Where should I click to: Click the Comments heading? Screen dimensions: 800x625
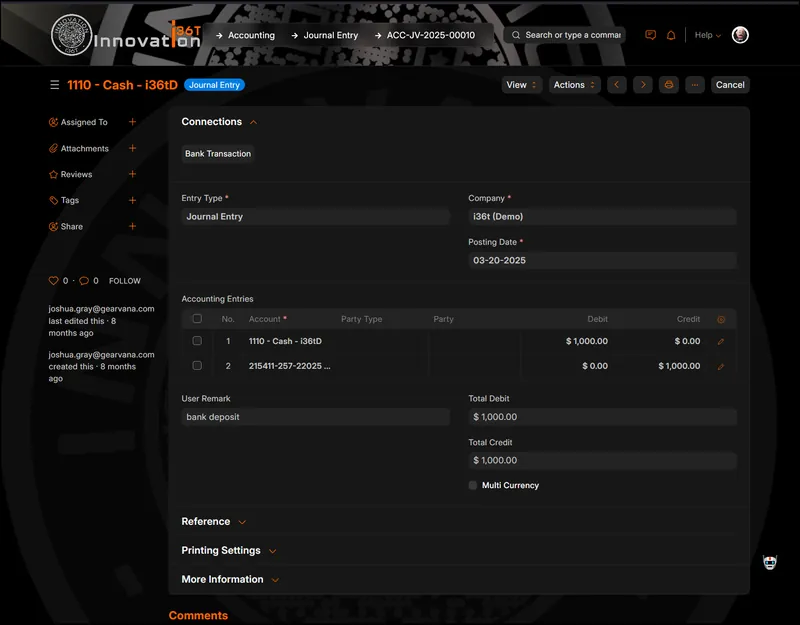[198, 615]
